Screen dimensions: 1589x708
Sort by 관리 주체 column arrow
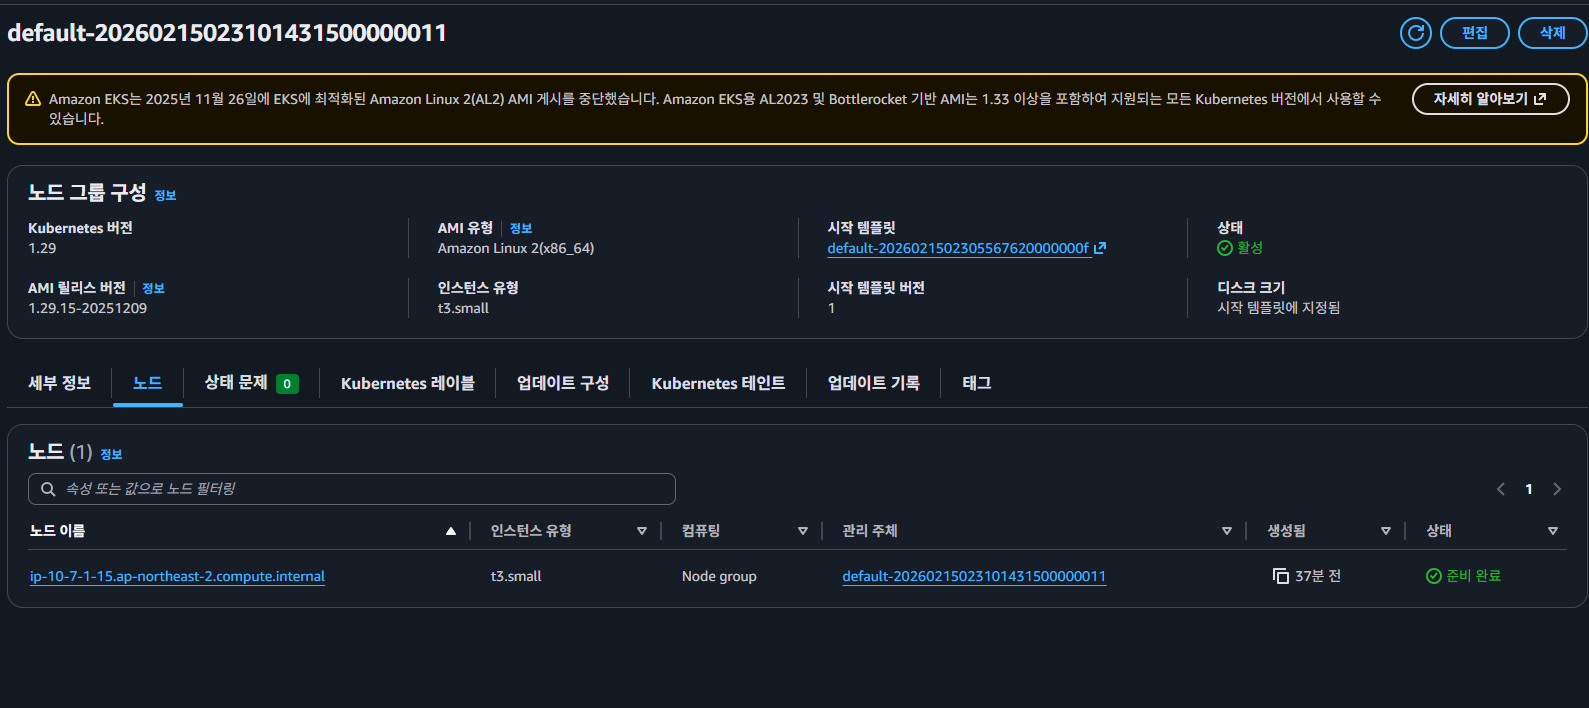click(x=1226, y=531)
